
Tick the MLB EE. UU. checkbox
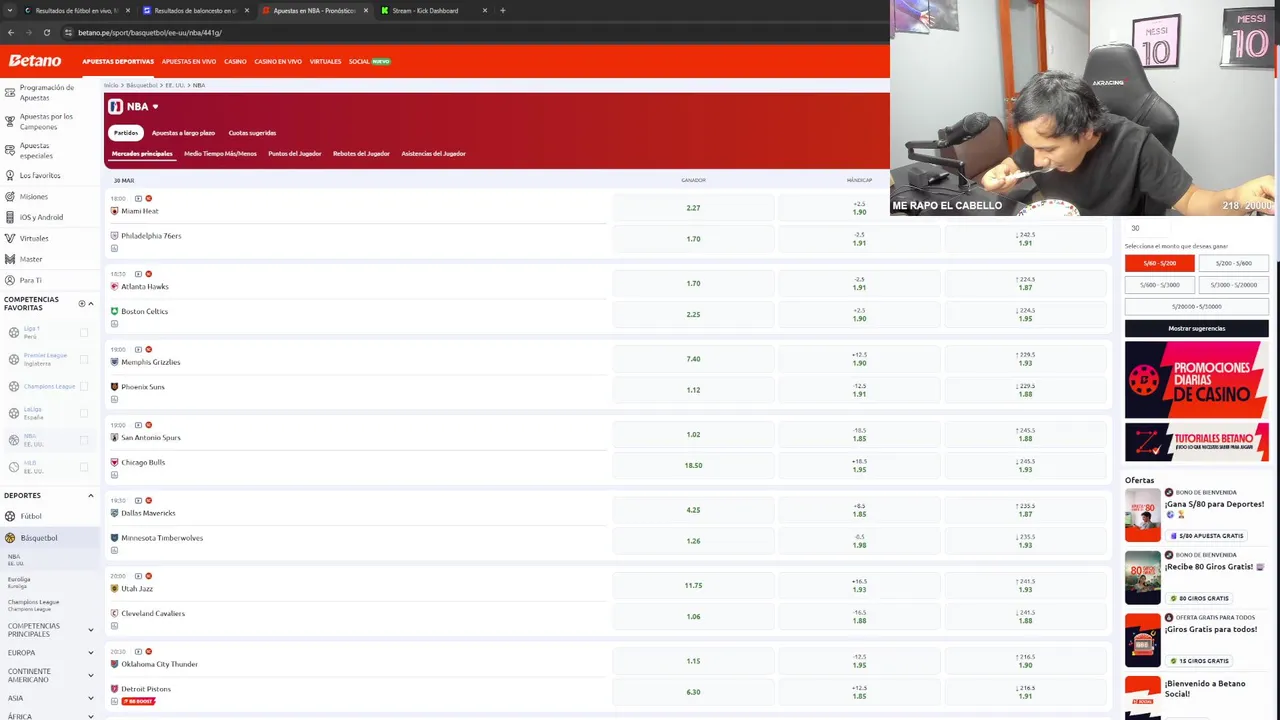pyautogui.click(x=84, y=467)
